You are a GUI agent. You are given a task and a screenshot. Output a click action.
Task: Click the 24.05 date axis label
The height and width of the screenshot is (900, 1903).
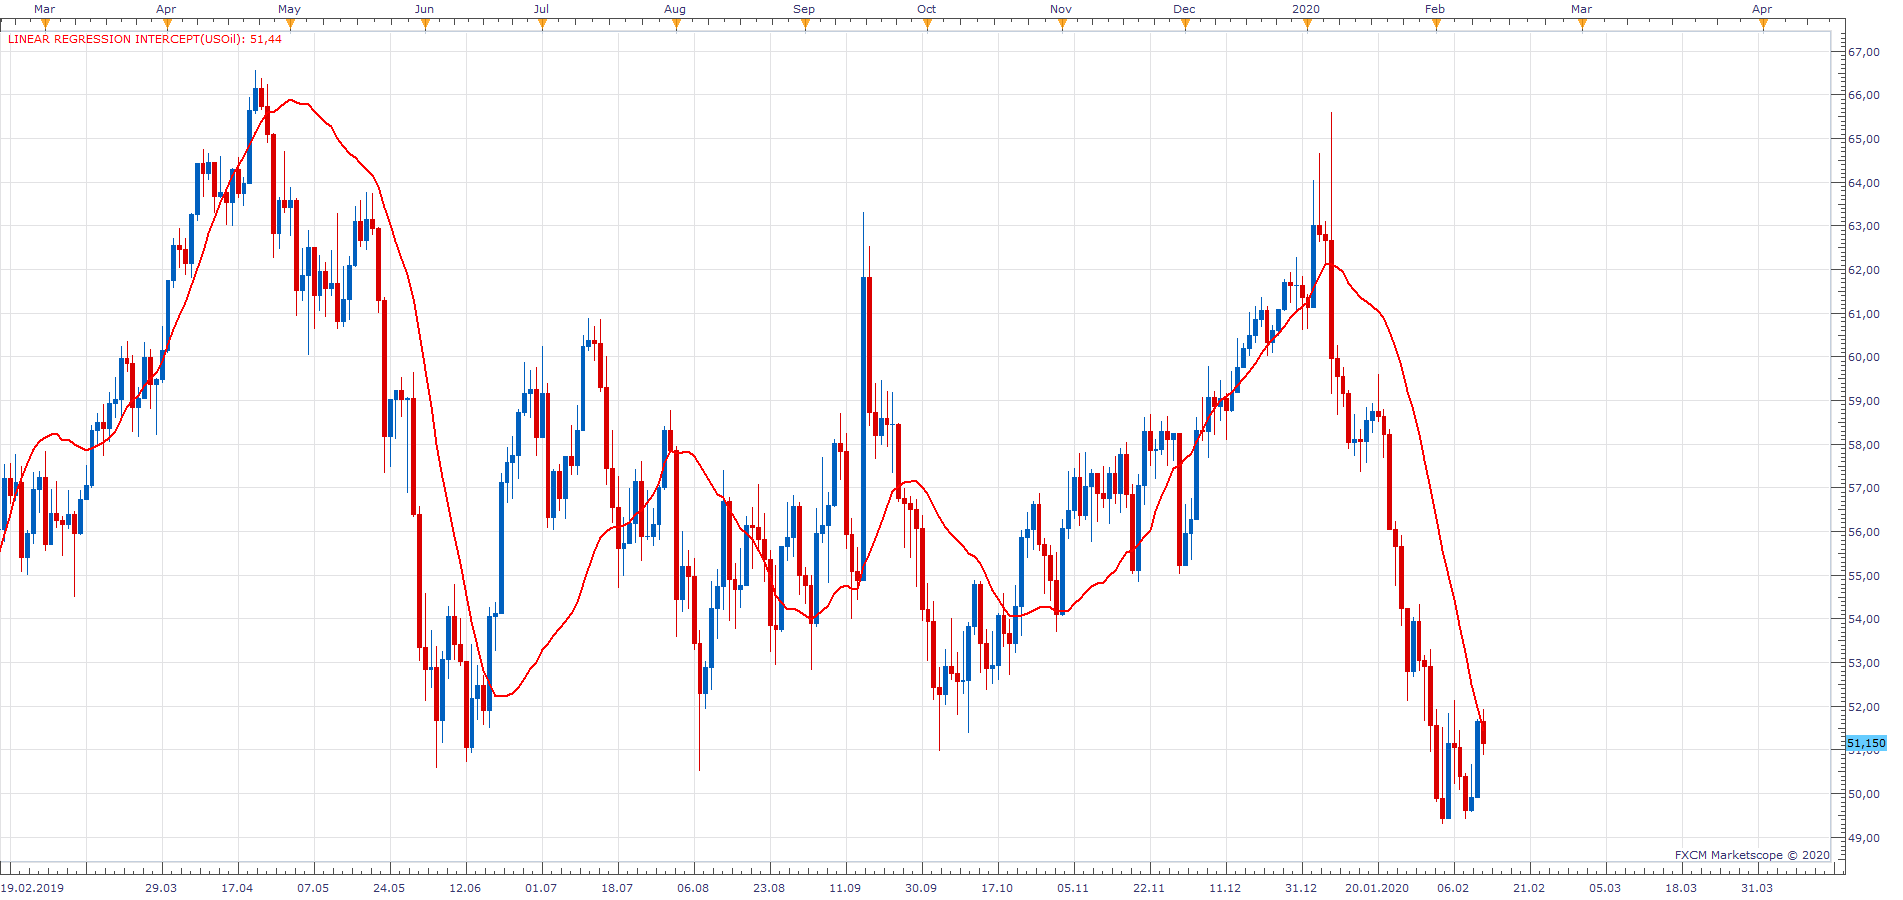(x=389, y=888)
